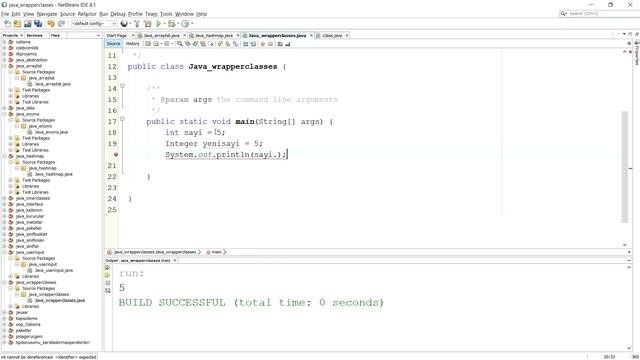
Task: Click the Open Project toolbar icon
Action: coord(27,24)
